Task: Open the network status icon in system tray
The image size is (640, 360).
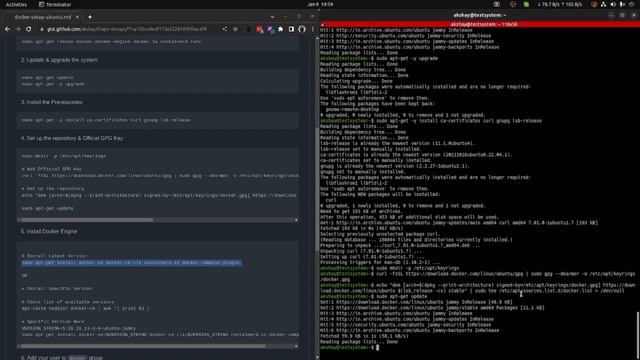Action: pyautogui.click(x=604, y=4)
